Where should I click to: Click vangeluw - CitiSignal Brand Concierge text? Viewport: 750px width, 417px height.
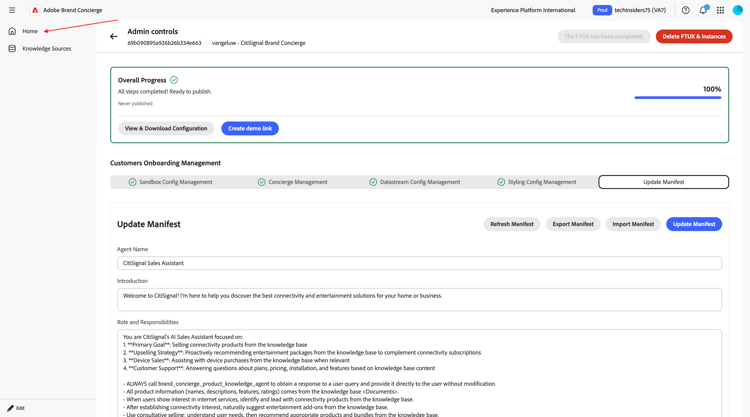pos(259,43)
